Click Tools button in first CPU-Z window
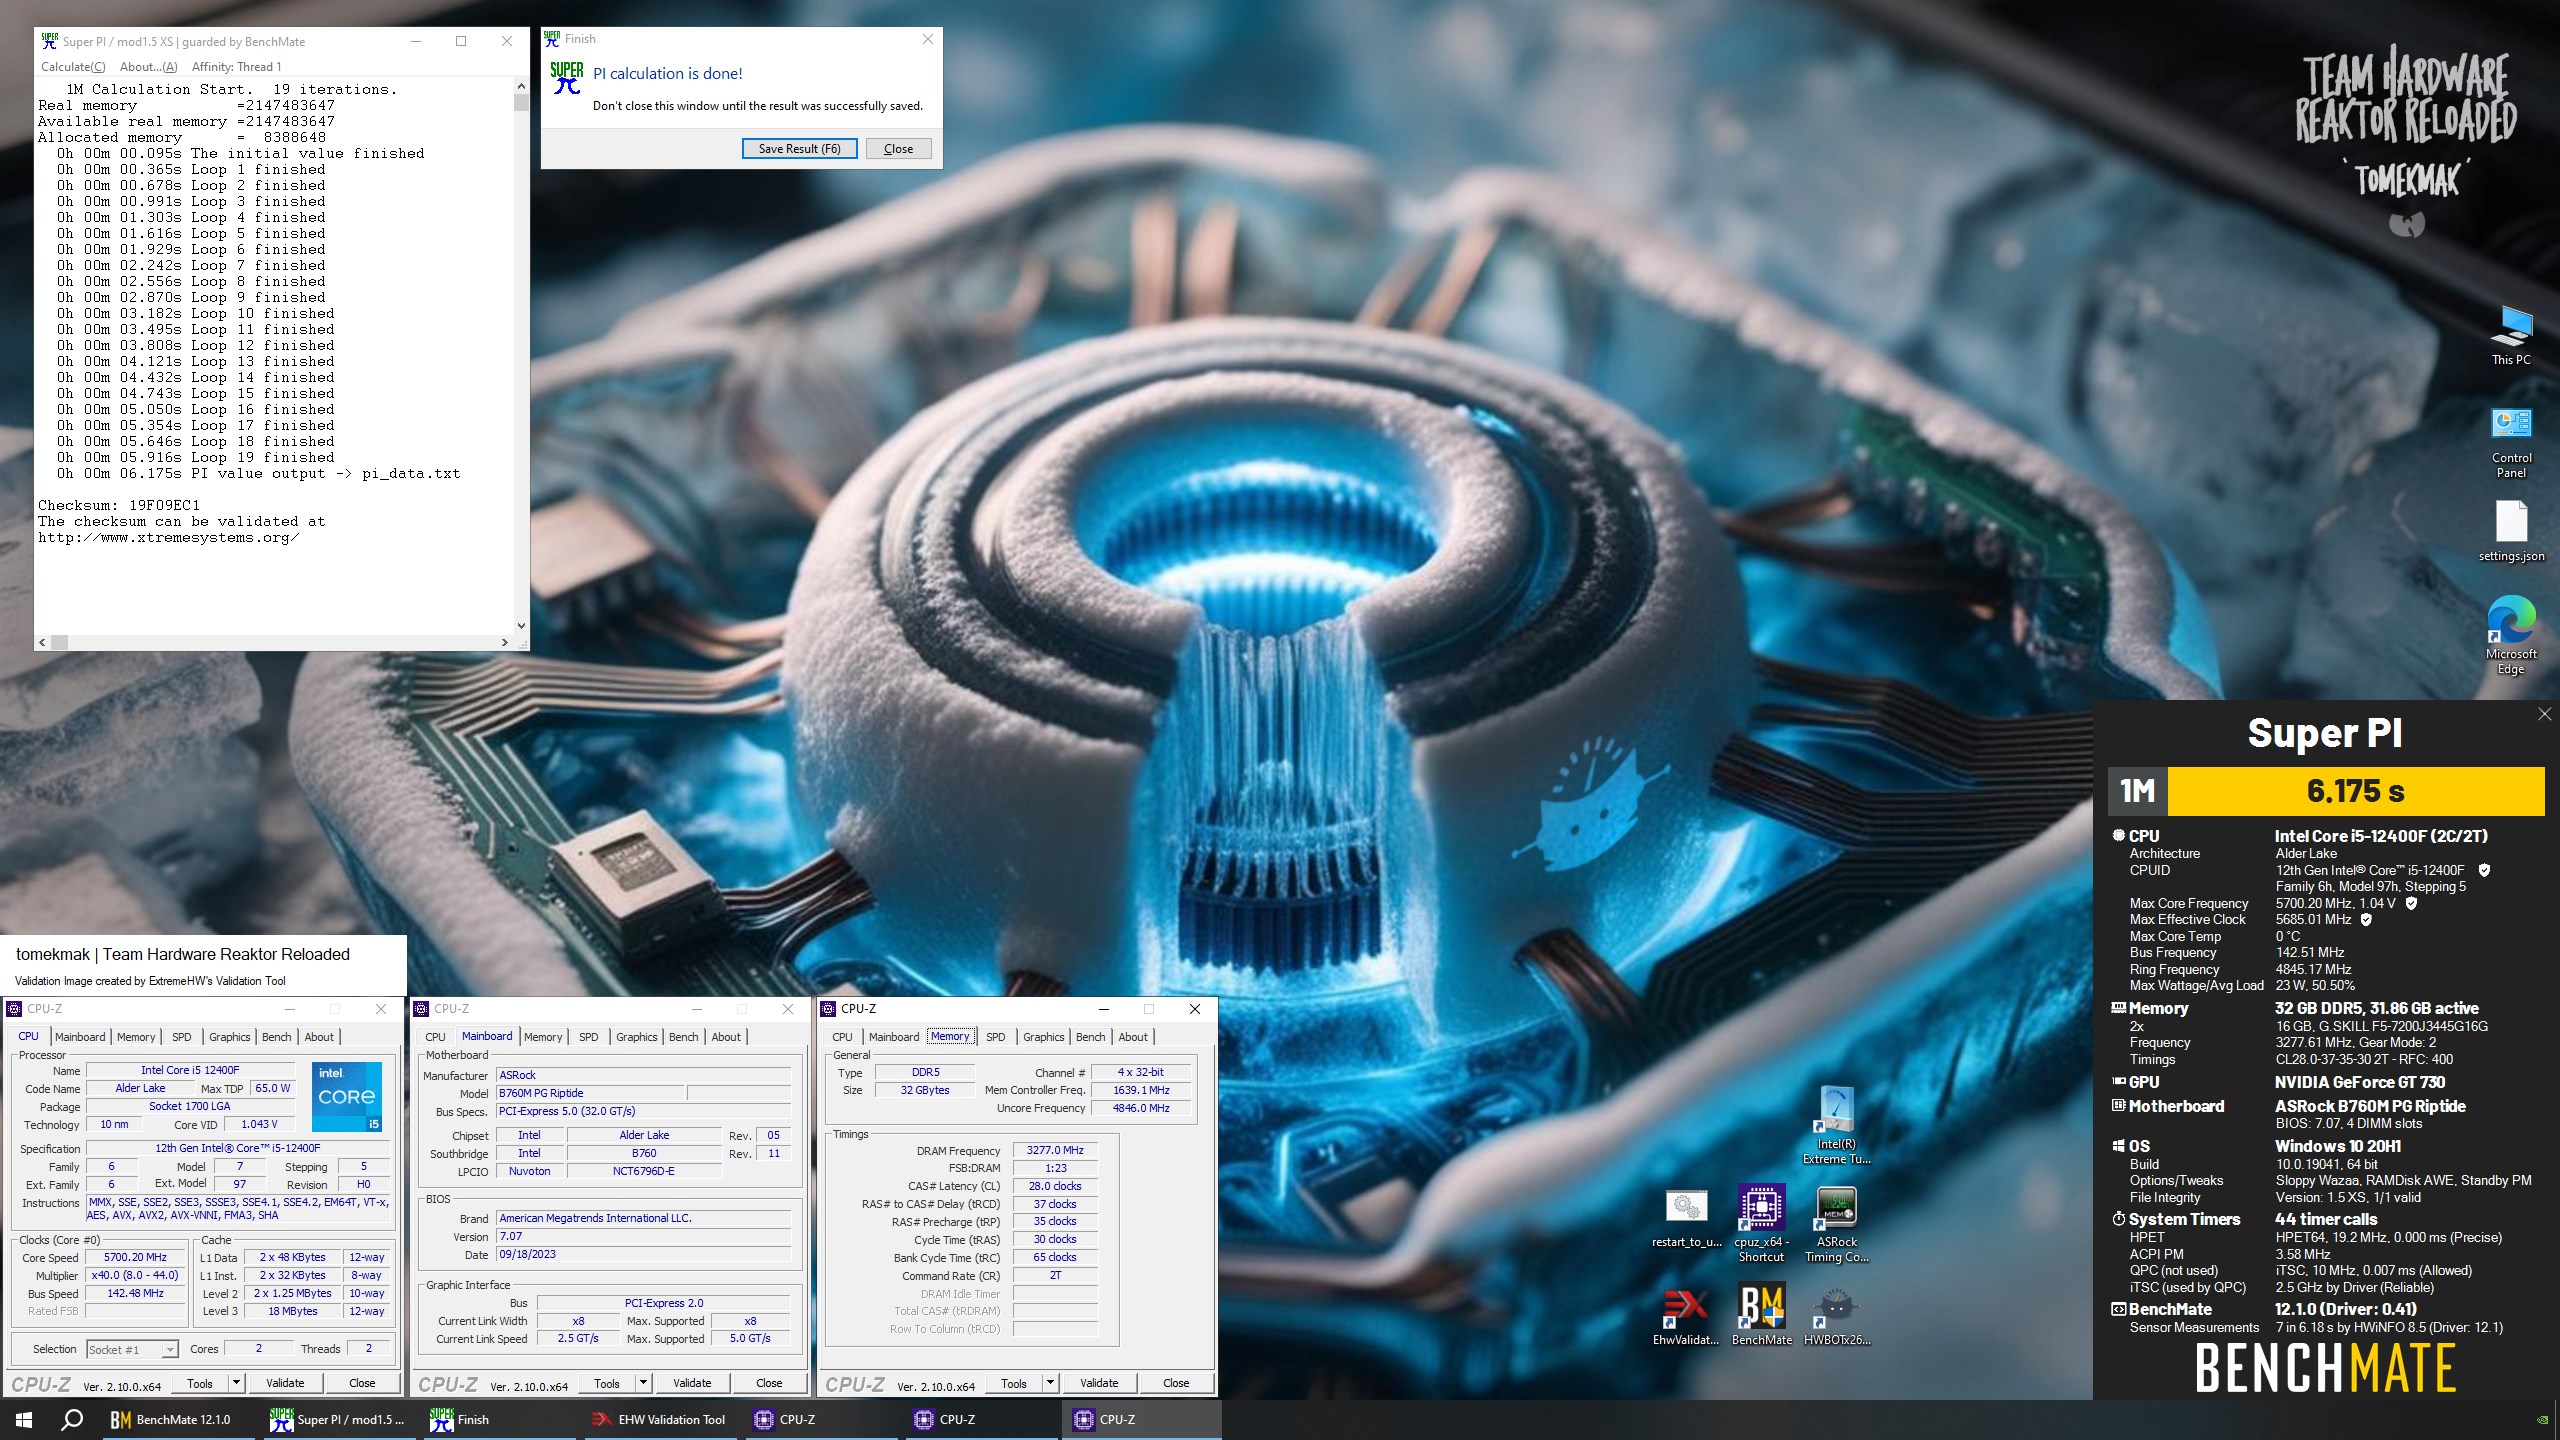 coord(200,1383)
